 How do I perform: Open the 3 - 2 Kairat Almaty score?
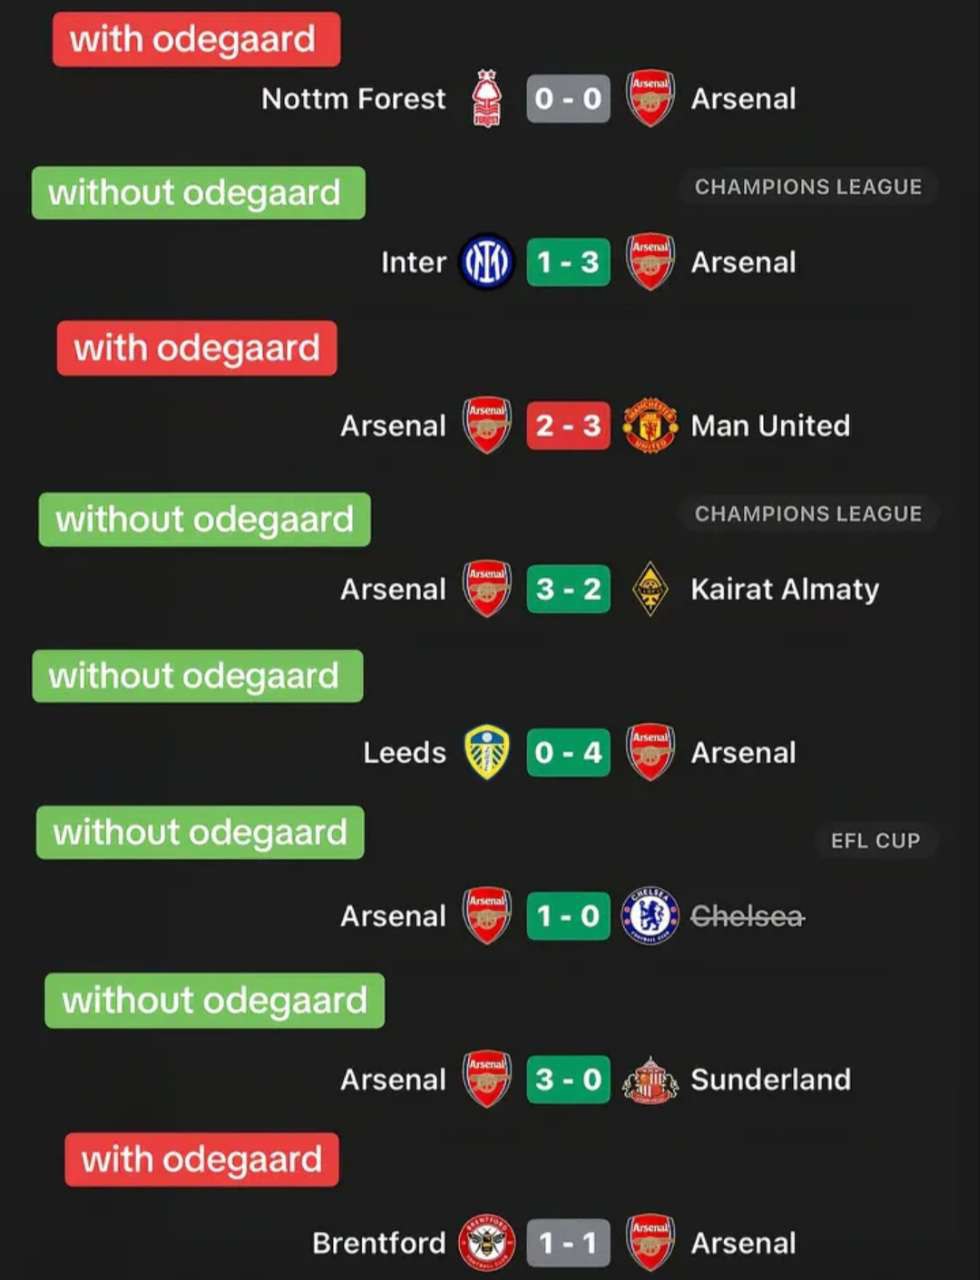click(x=568, y=589)
